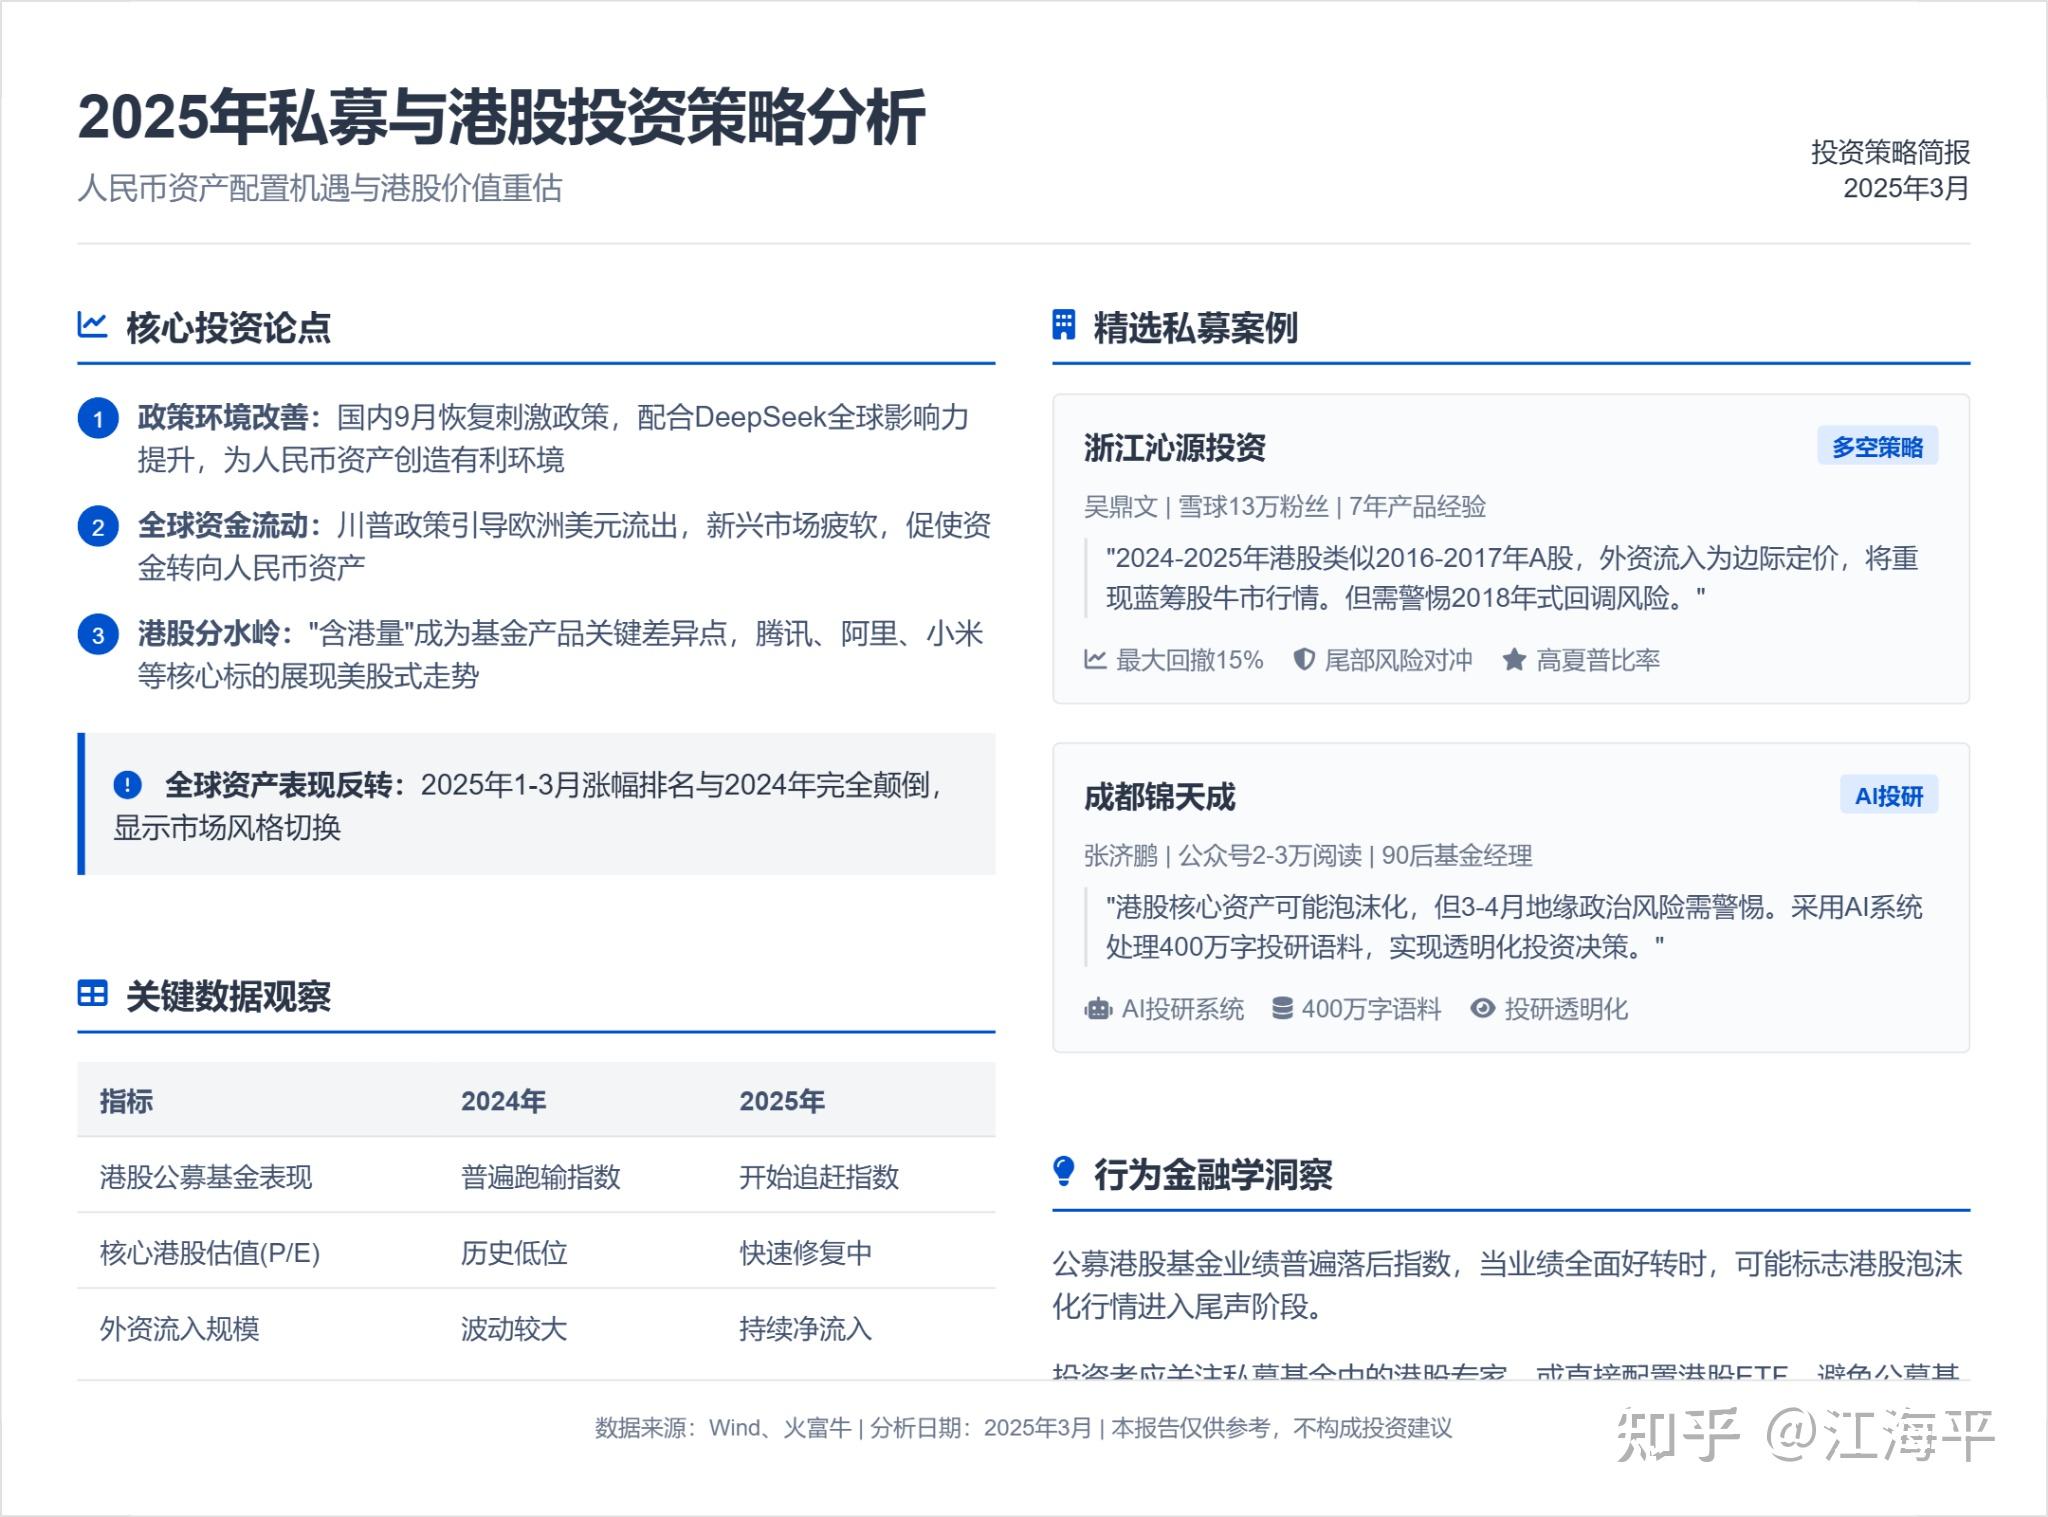
Task: Click the 核心港股估值(P/E) table cell
Action: coord(210,1253)
